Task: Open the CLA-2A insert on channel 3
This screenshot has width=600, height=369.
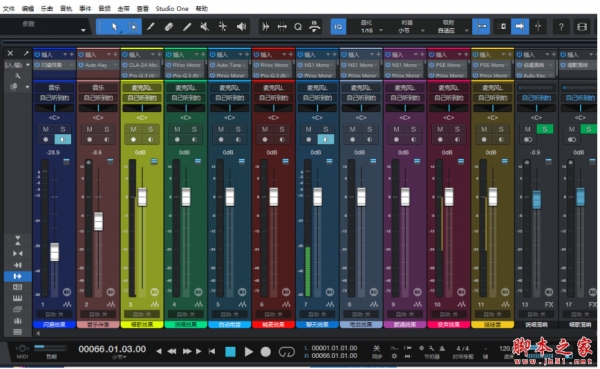Action: click(142, 65)
